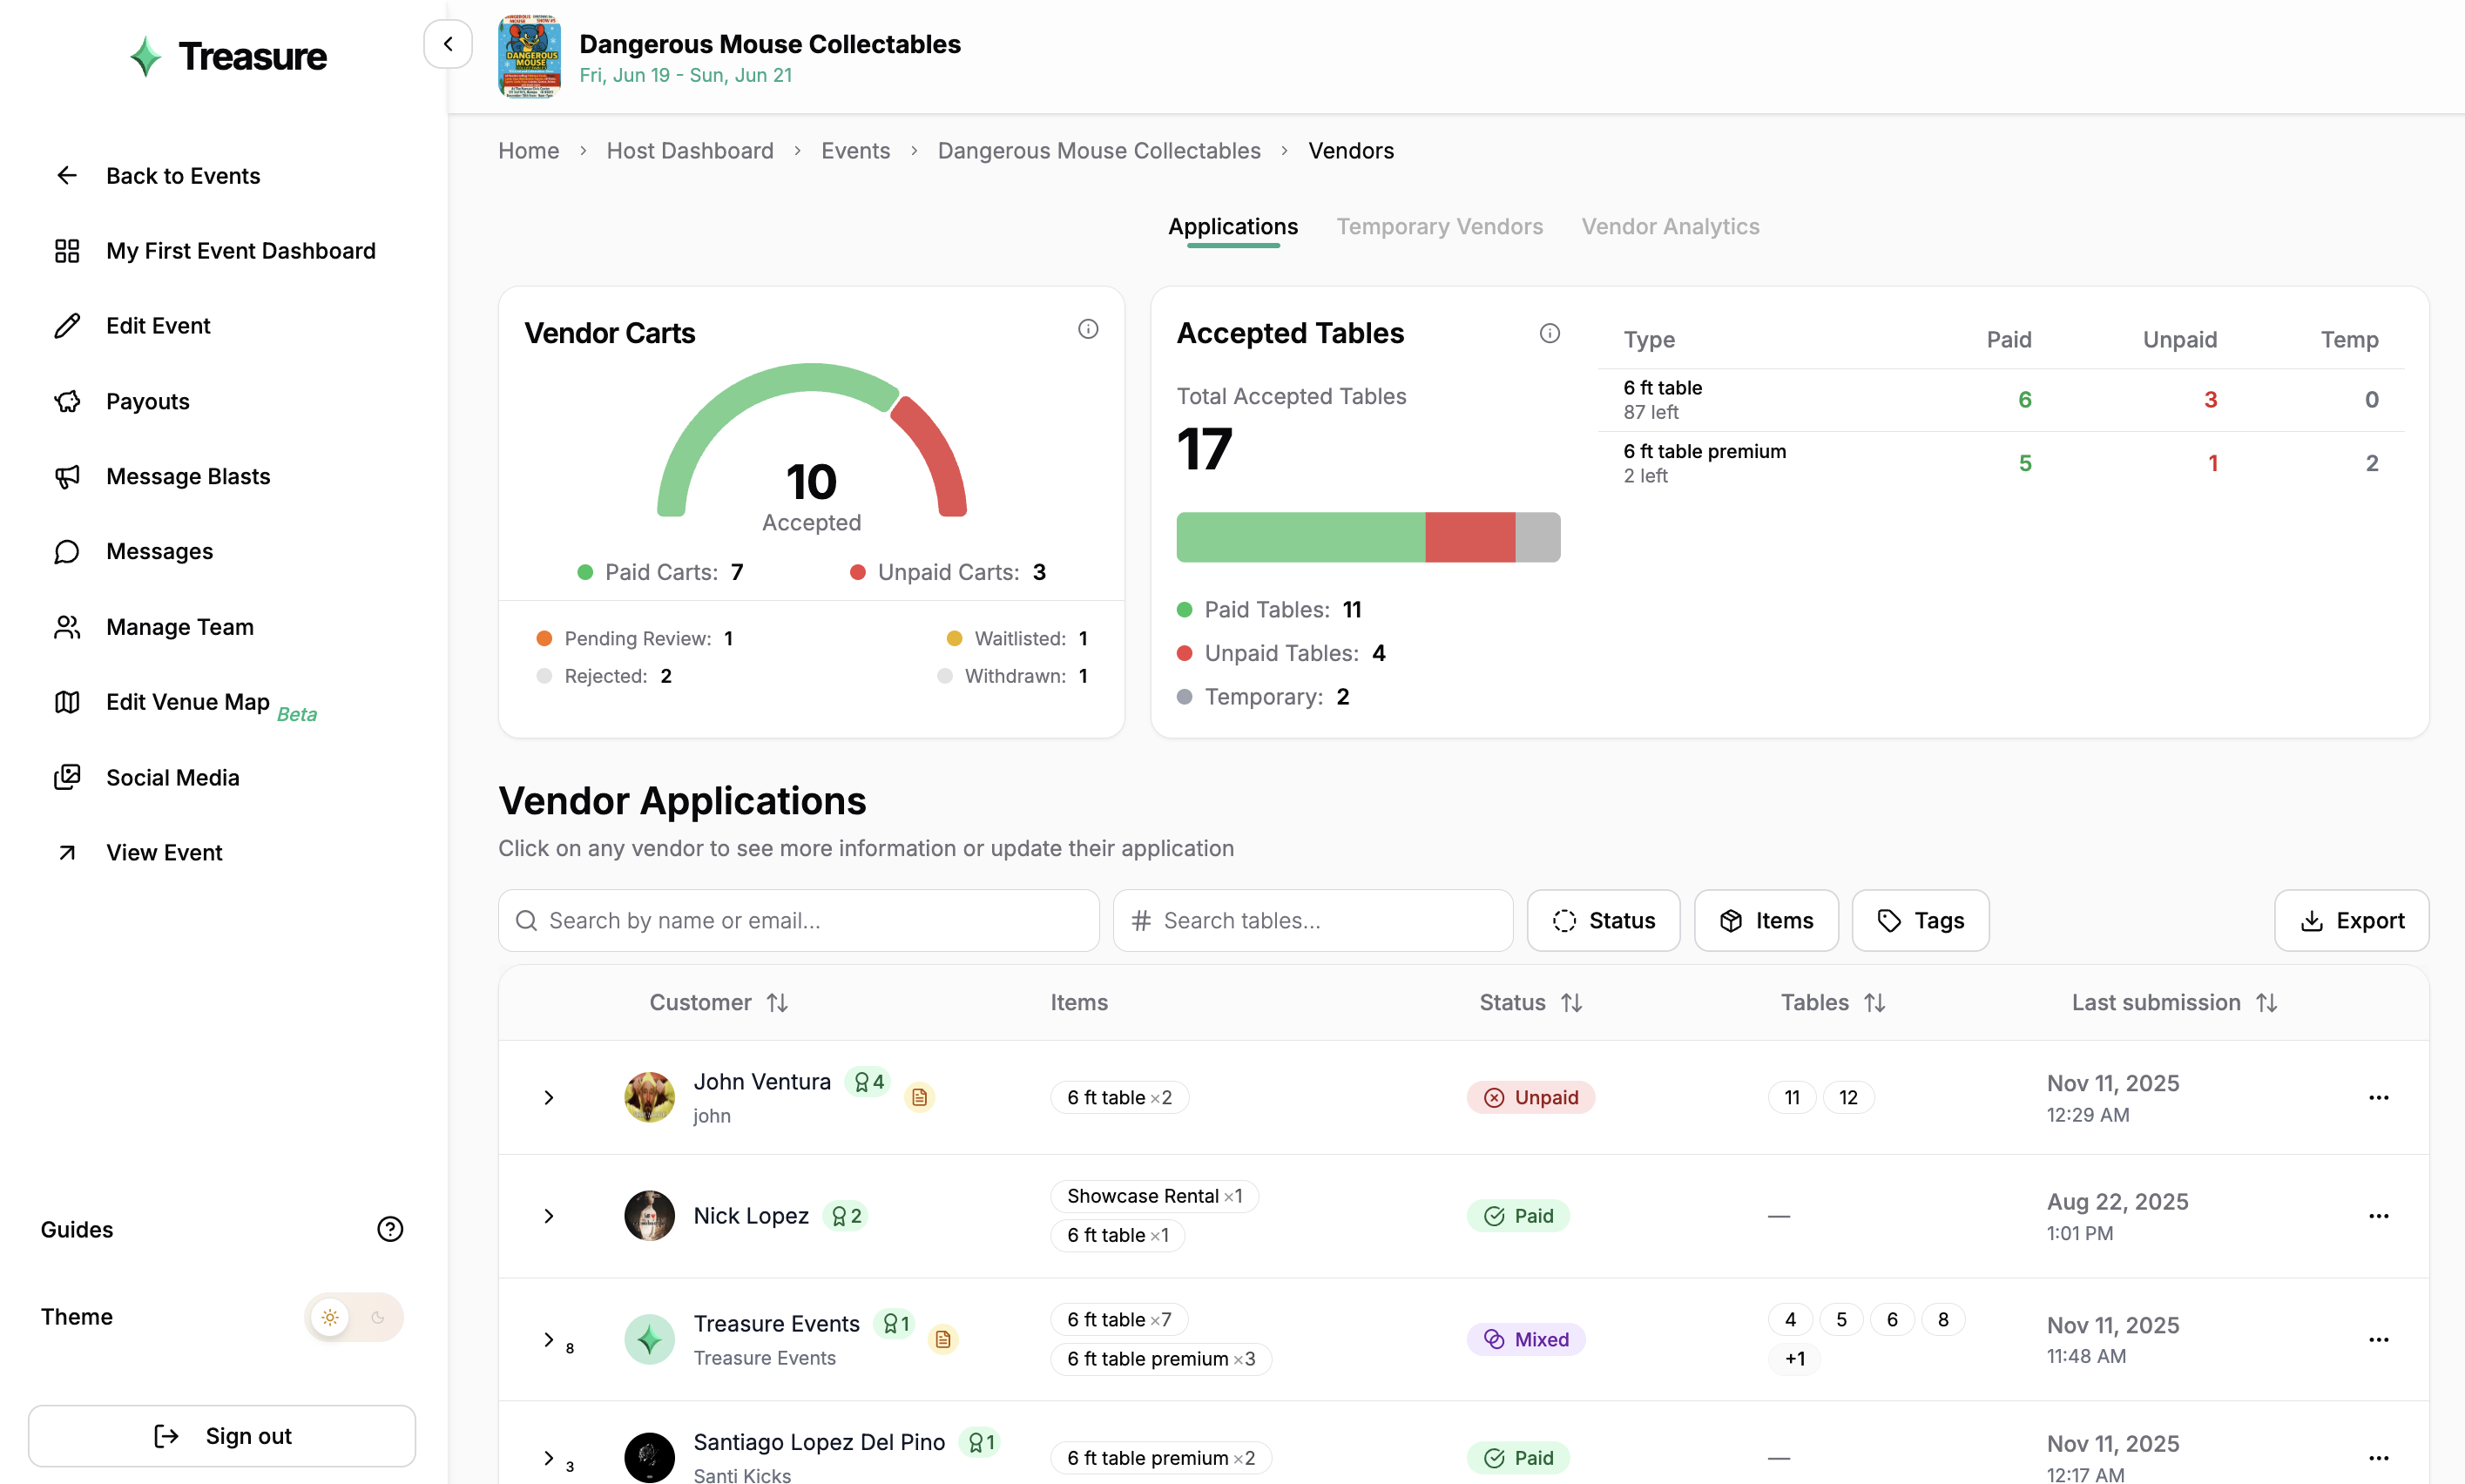Open the Vendor Analytics tab

tap(1670, 226)
